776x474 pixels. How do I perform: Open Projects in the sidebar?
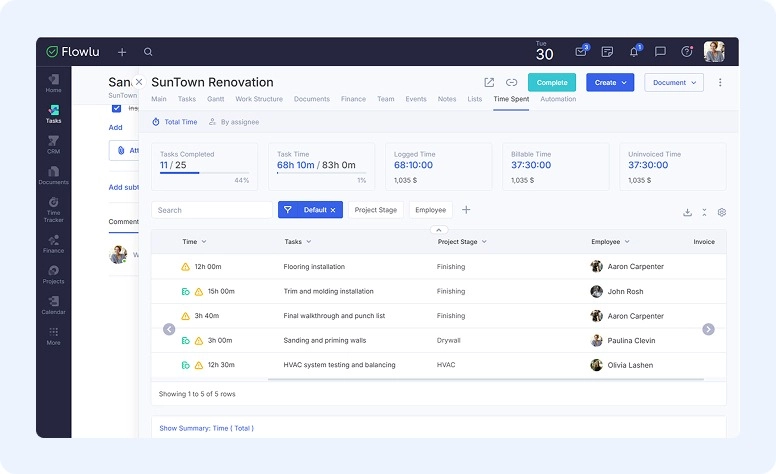pyautogui.click(x=53, y=275)
